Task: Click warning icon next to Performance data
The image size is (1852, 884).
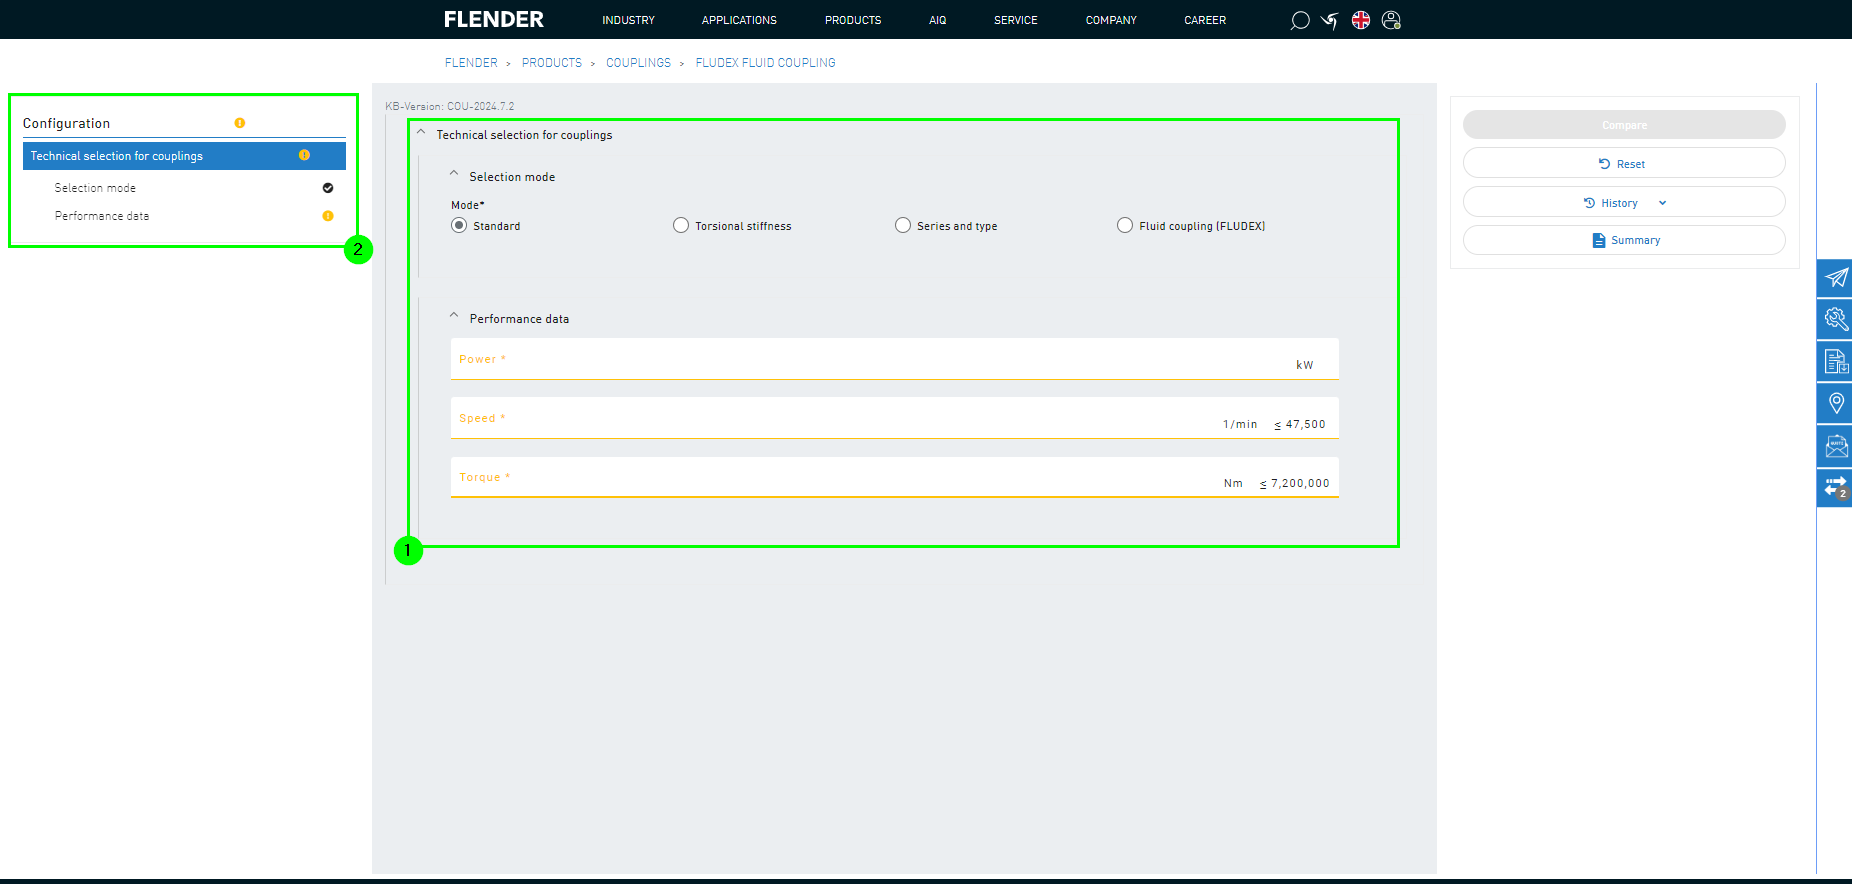Action: click(x=328, y=216)
